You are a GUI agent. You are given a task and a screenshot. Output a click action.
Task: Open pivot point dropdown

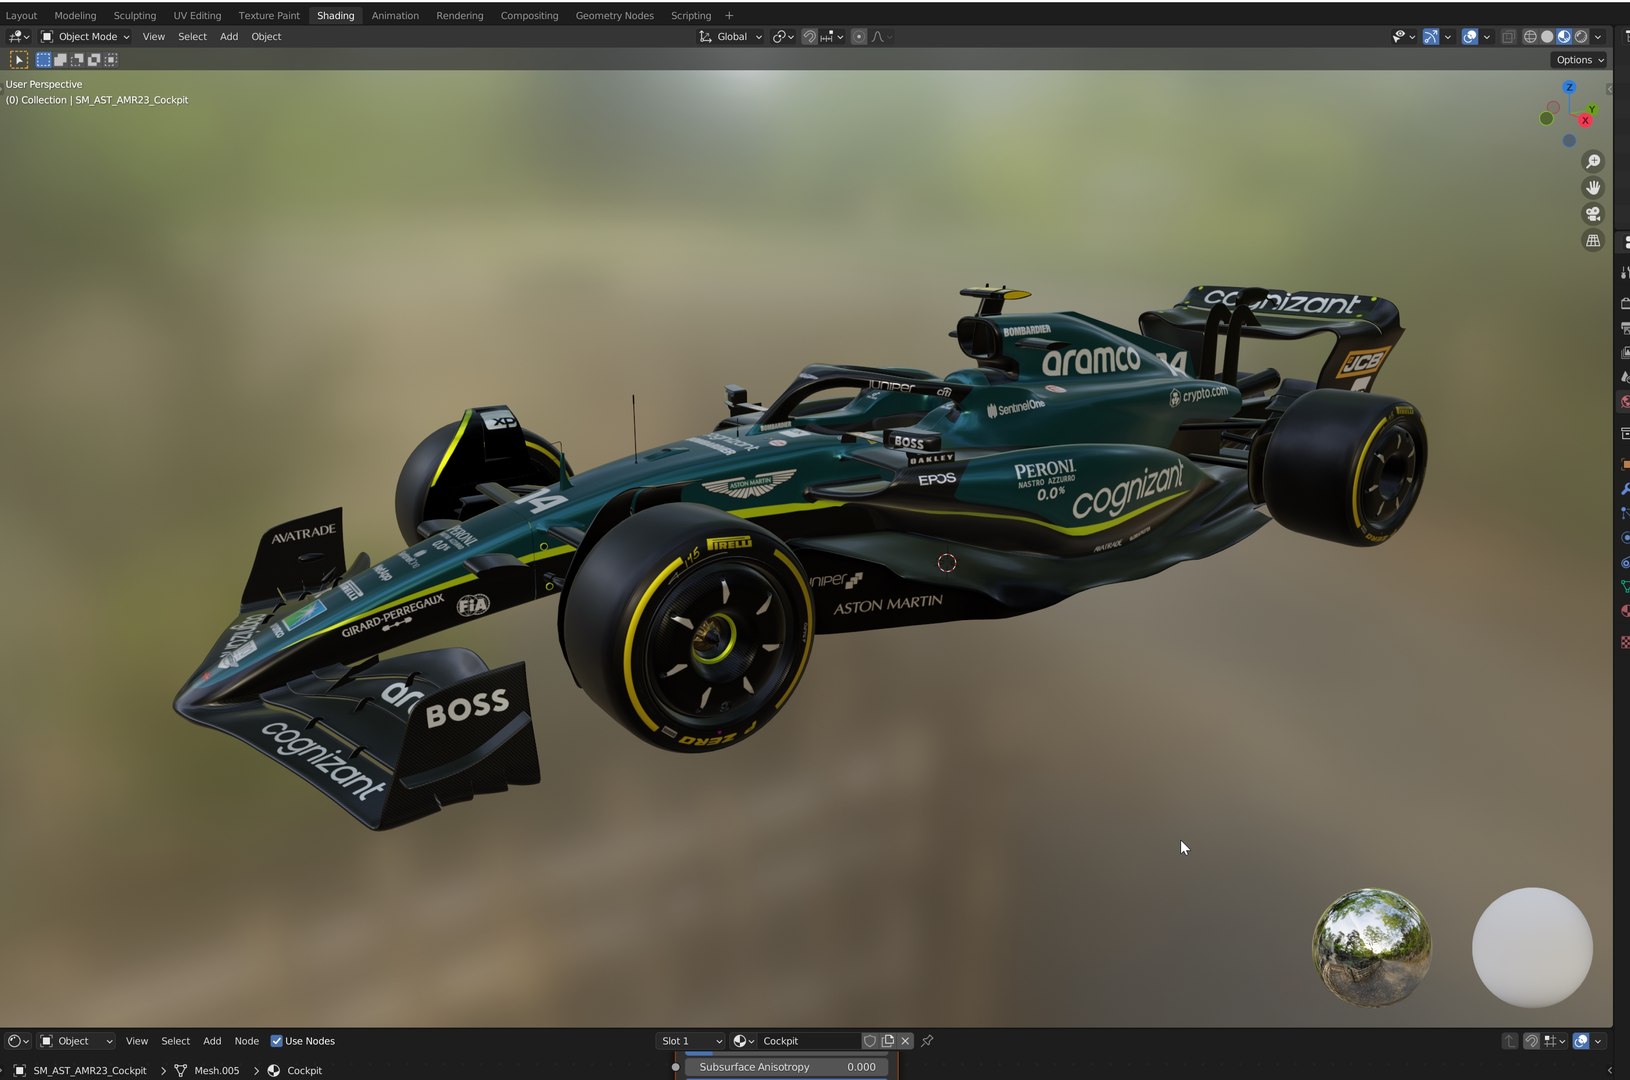(x=783, y=37)
